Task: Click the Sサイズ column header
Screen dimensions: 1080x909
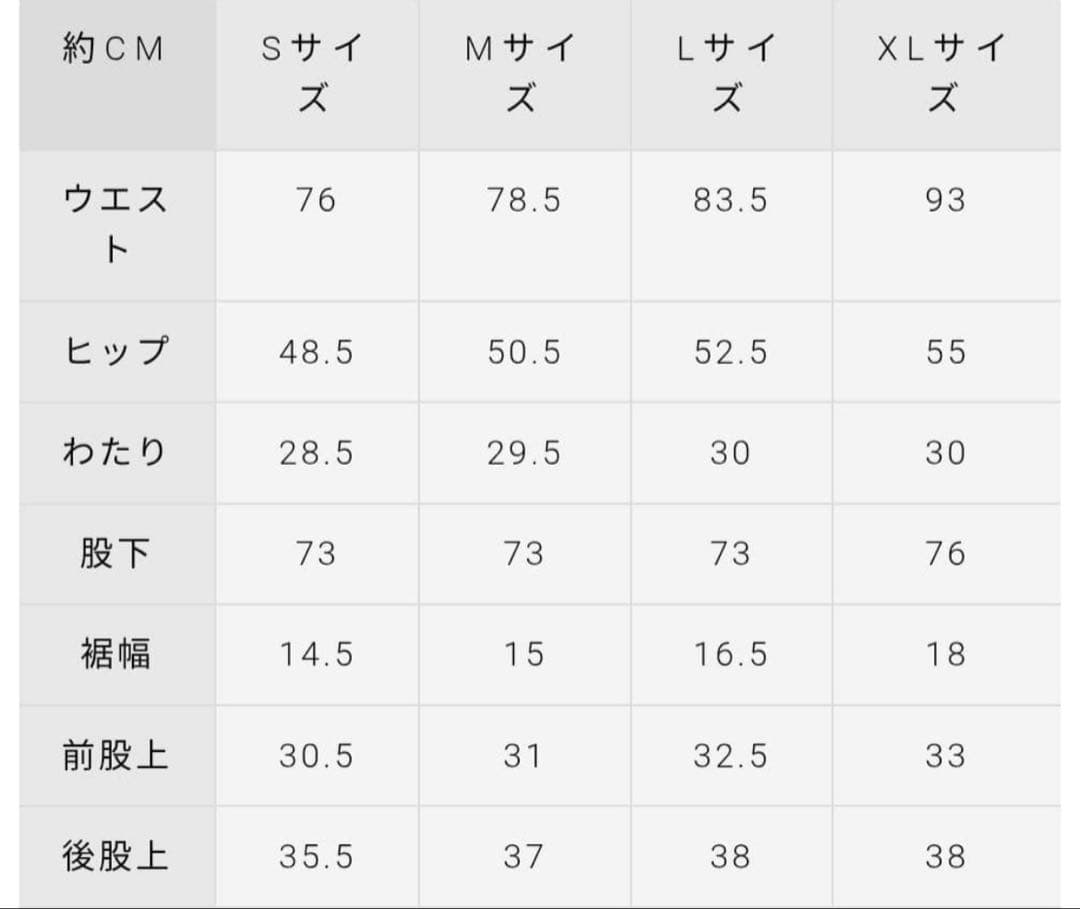Action: [315, 73]
